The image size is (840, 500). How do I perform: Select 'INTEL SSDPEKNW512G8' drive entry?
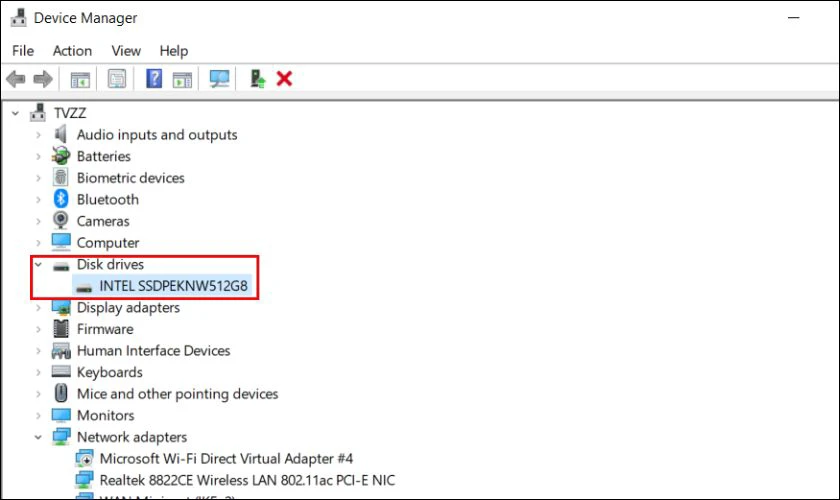(x=174, y=286)
